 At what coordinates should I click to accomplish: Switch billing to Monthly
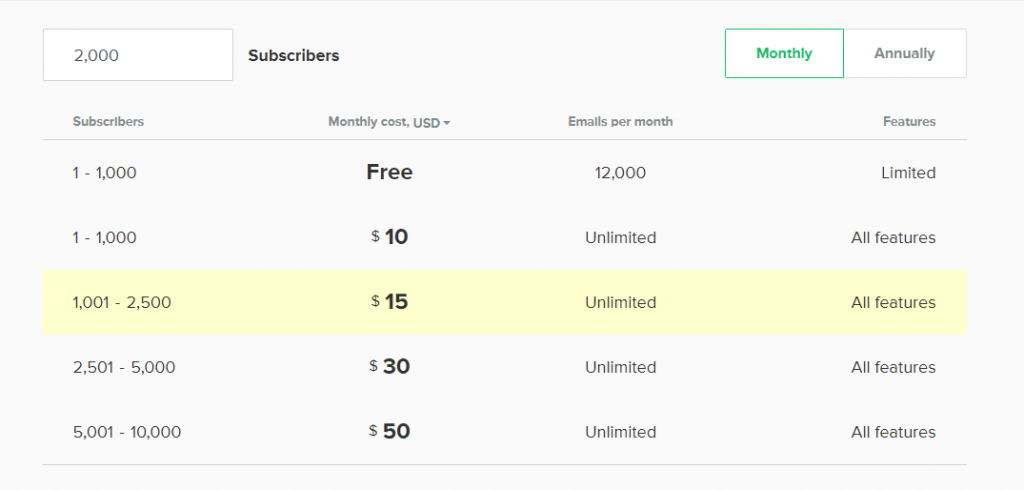(784, 54)
